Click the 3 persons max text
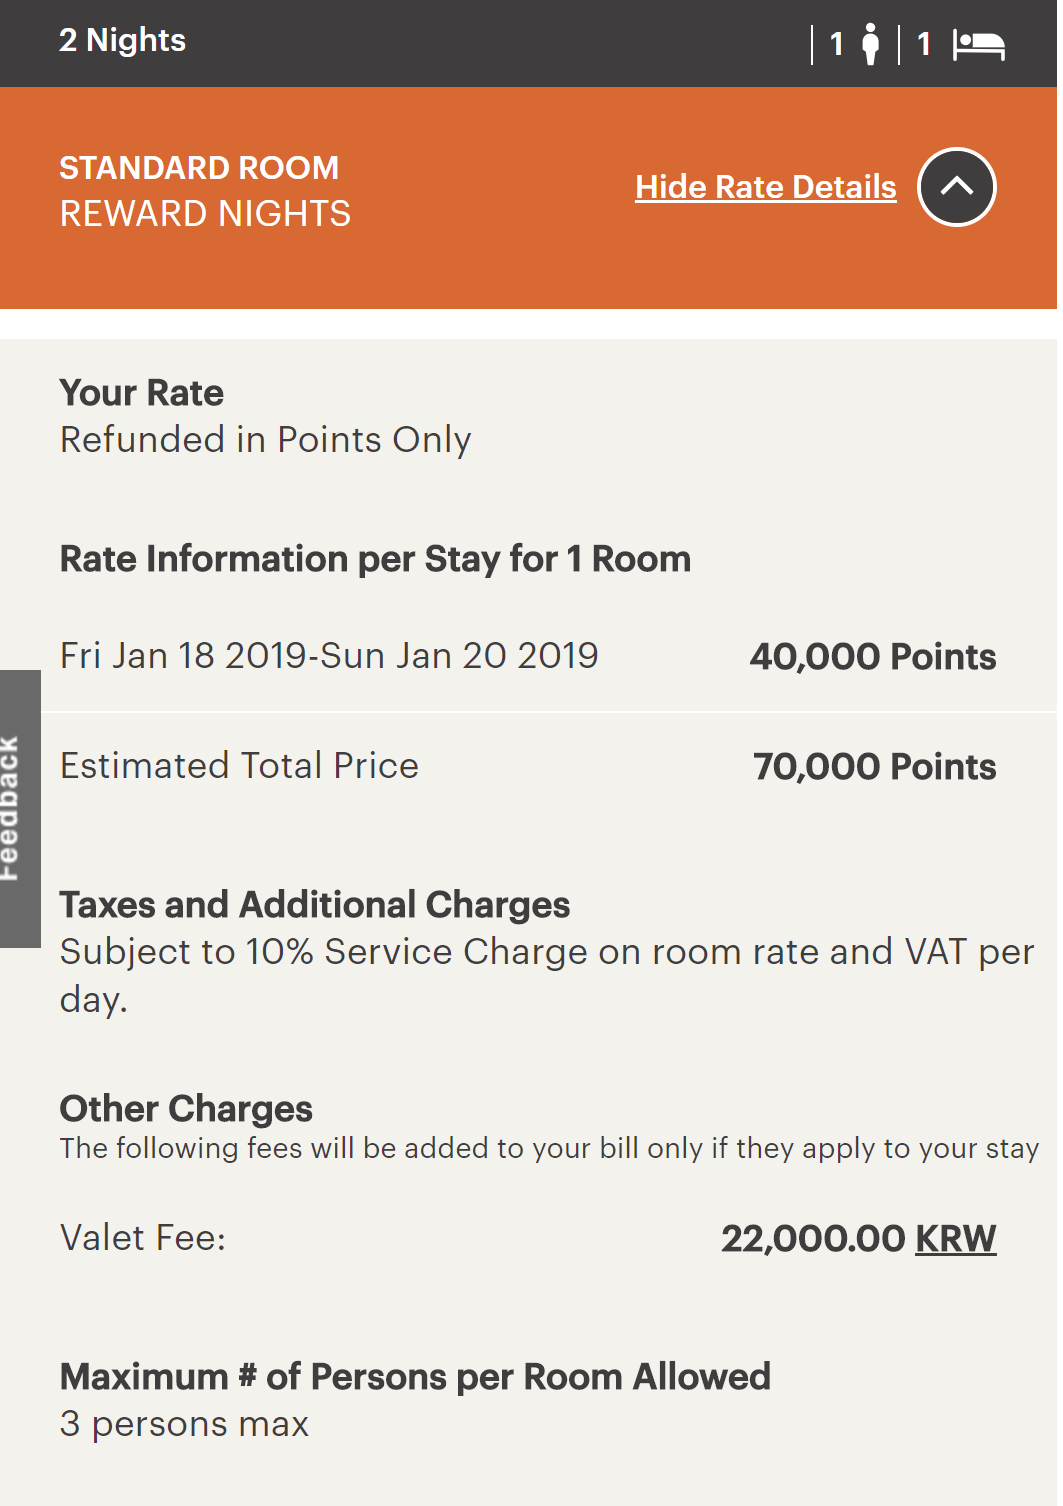This screenshot has height=1506, width=1063. [x=184, y=1424]
